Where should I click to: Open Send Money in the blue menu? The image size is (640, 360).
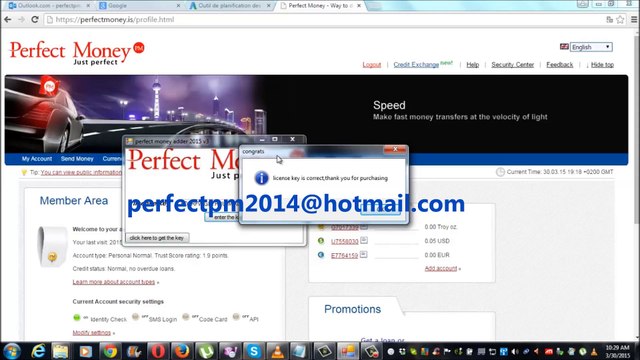tap(77, 159)
